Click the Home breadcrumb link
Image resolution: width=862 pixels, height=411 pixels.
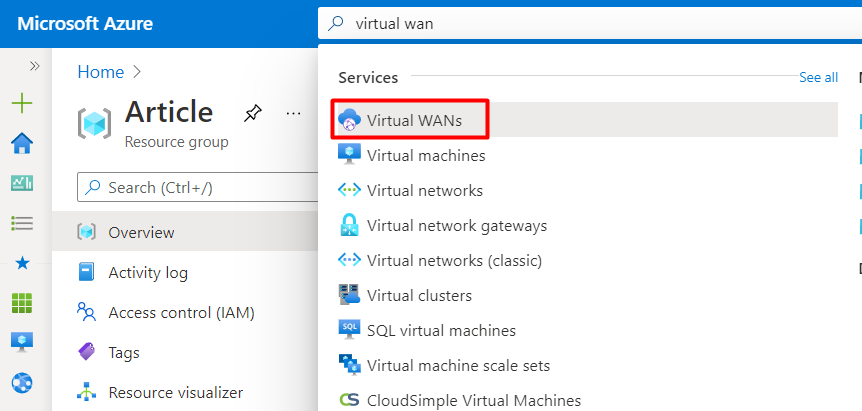click(101, 72)
